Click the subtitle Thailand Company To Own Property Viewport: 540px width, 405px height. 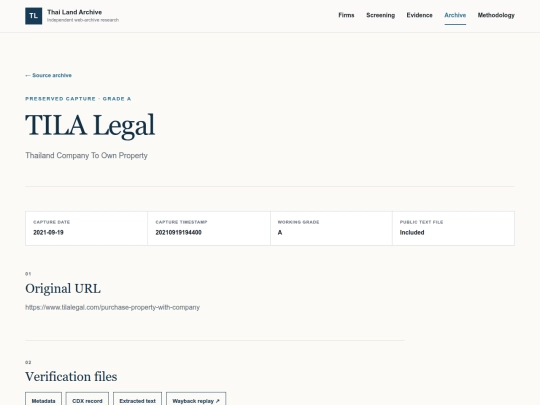coord(86,156)
